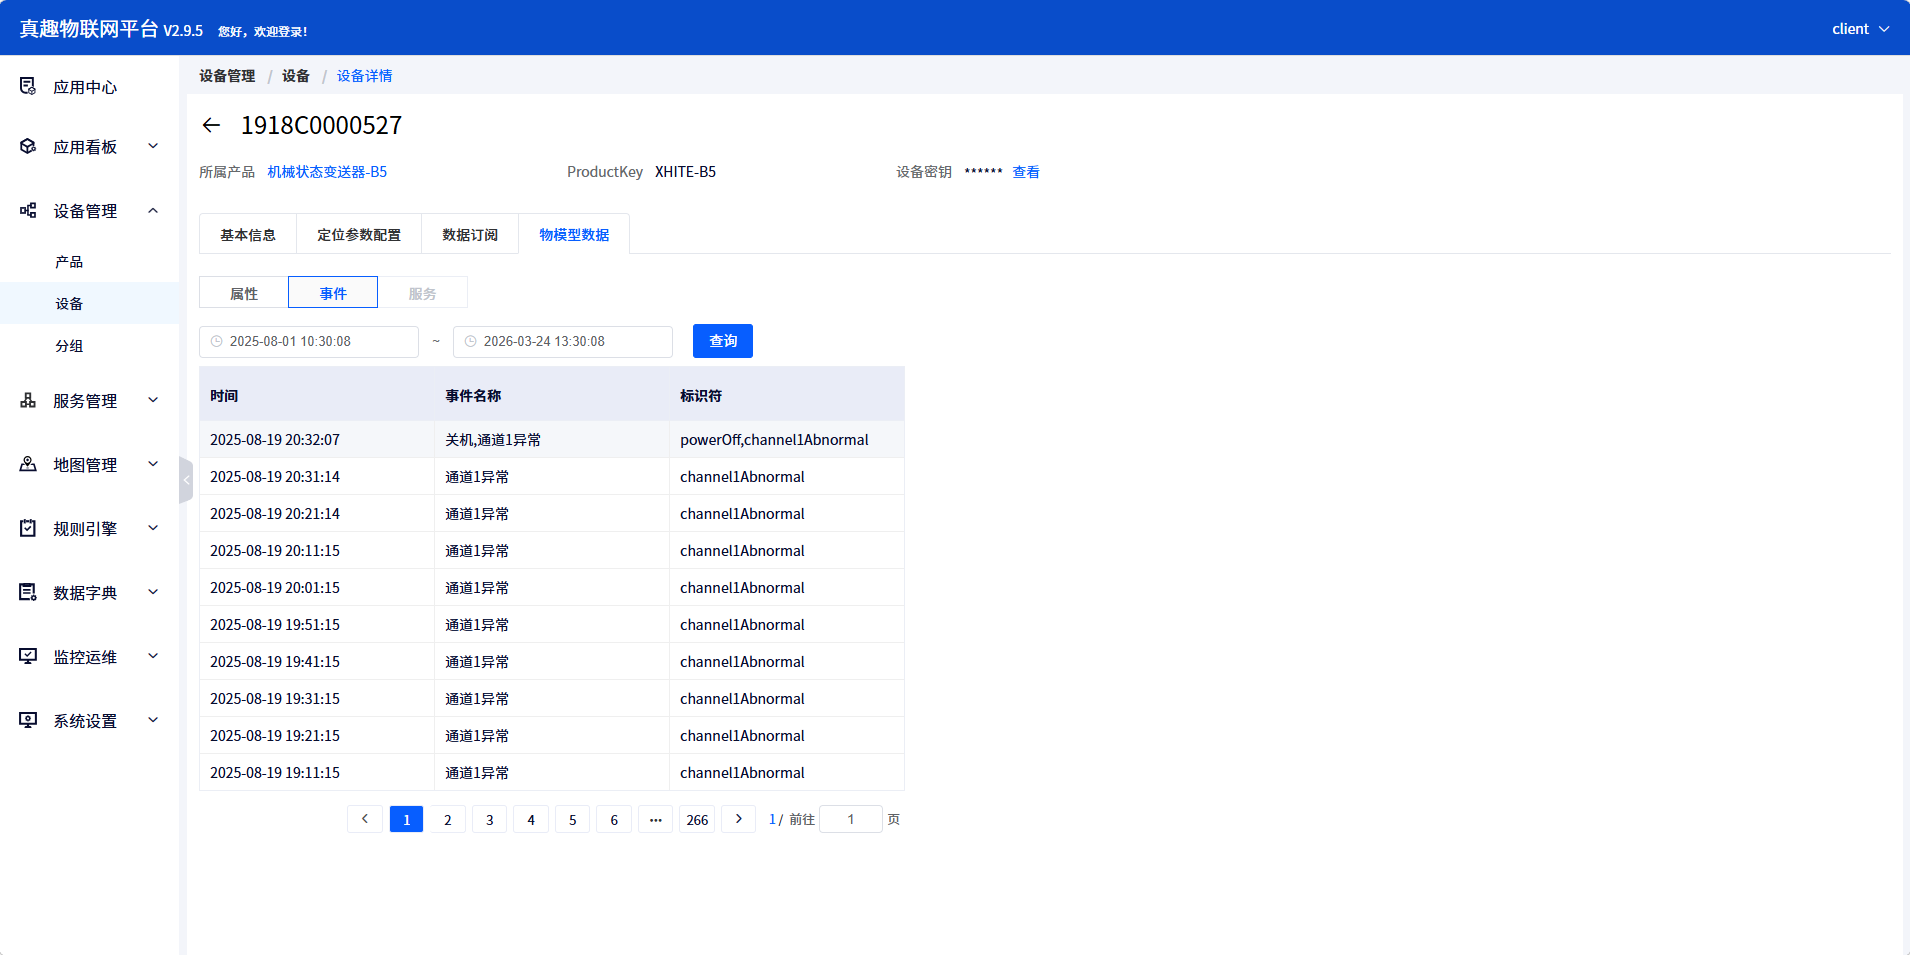
Task: Go to previous page of events
Action: [x=365, y=819]
